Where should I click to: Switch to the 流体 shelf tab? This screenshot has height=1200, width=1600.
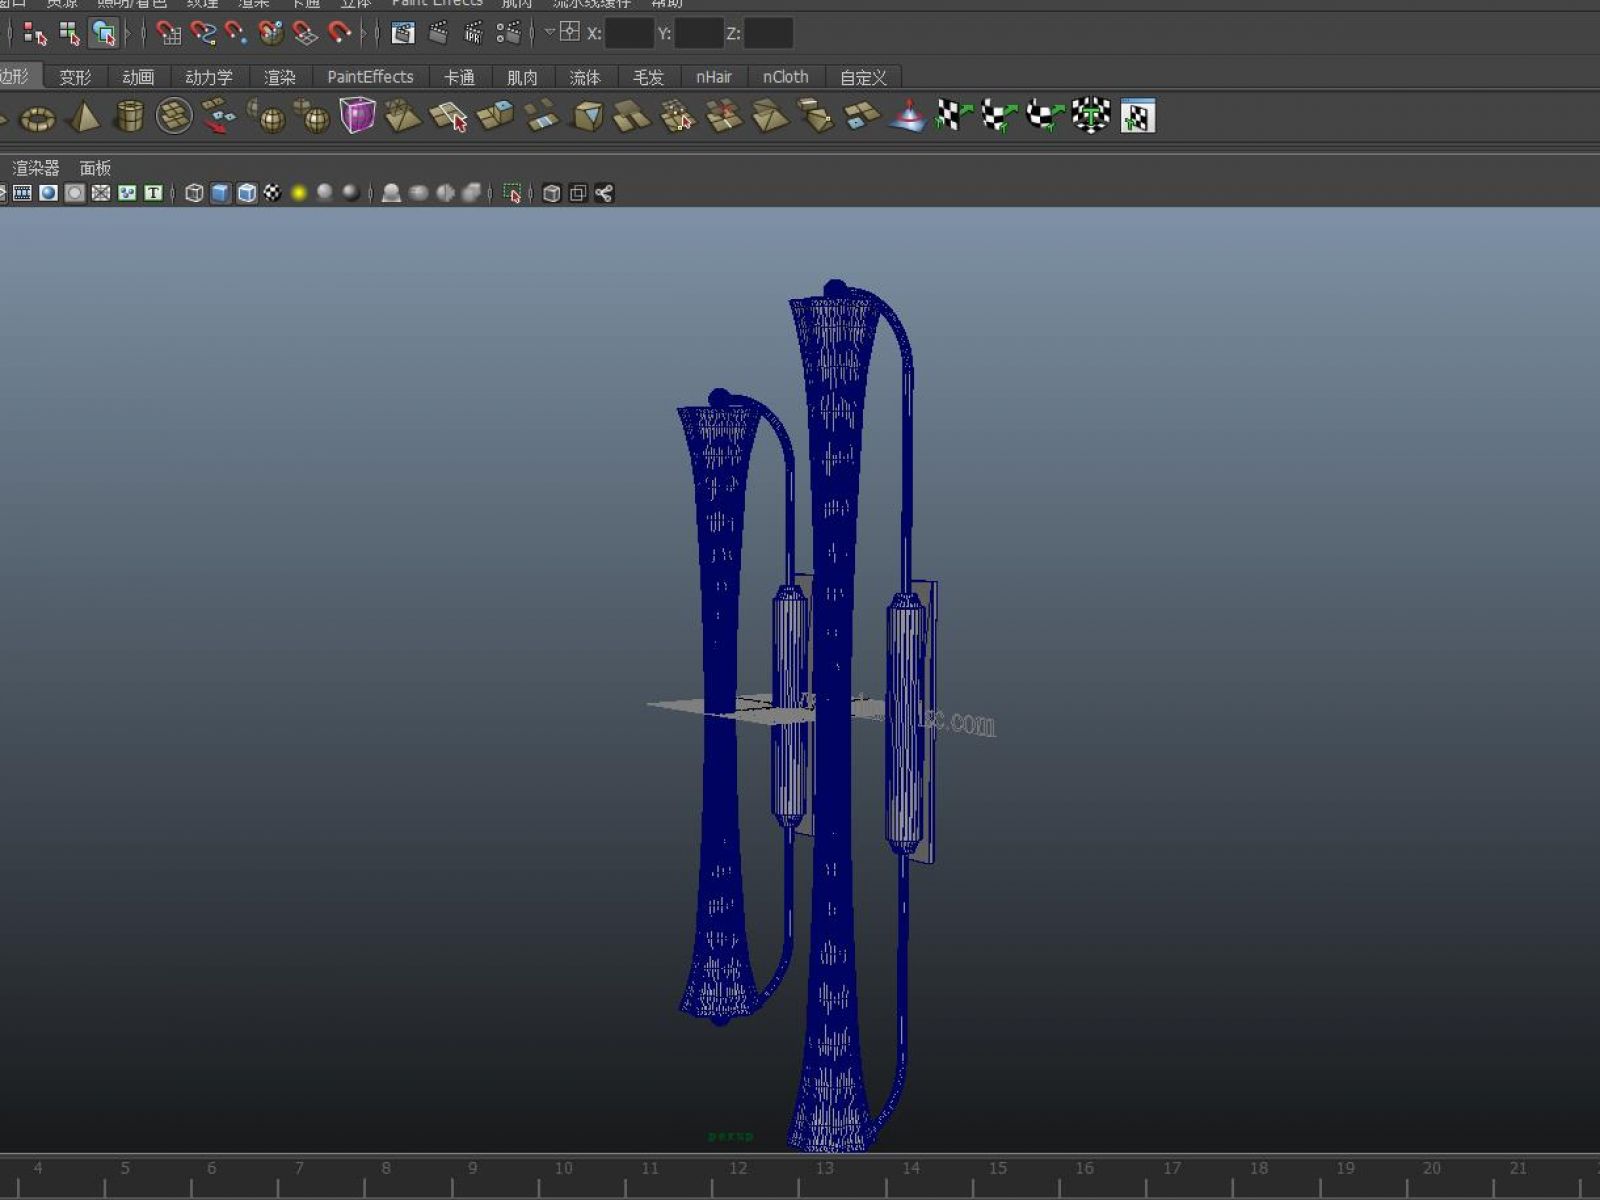[x=585, y=77]
